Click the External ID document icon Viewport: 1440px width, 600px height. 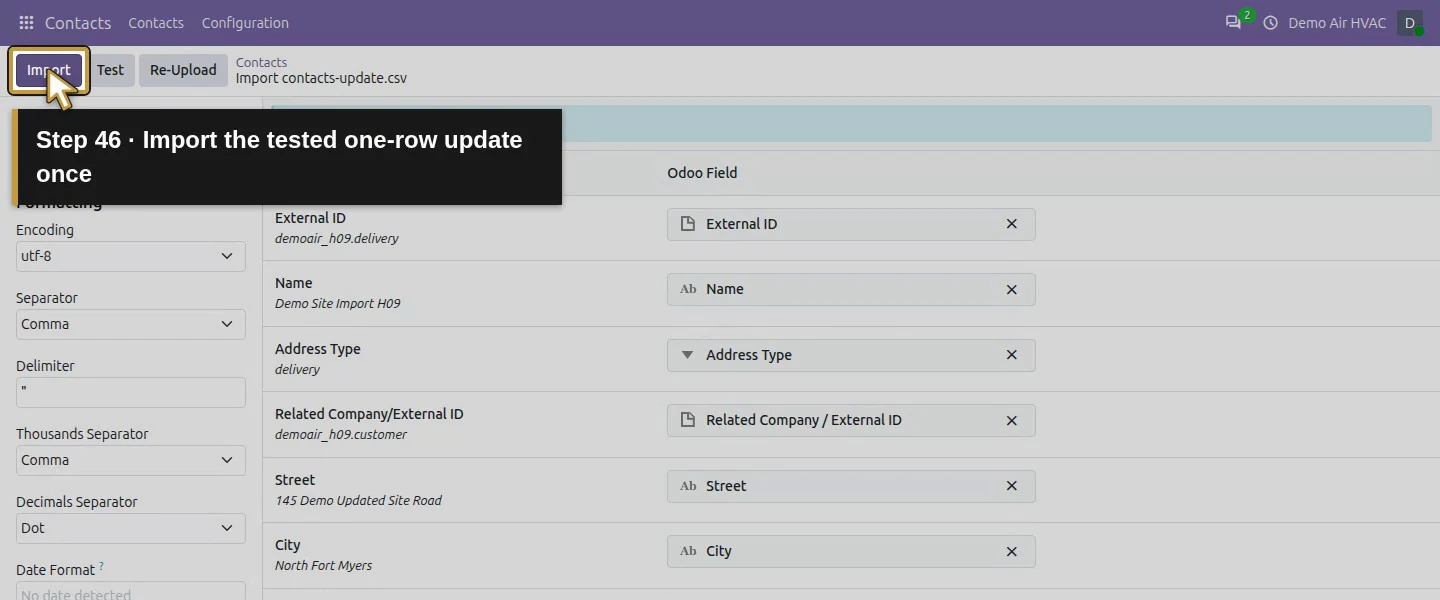687,224
